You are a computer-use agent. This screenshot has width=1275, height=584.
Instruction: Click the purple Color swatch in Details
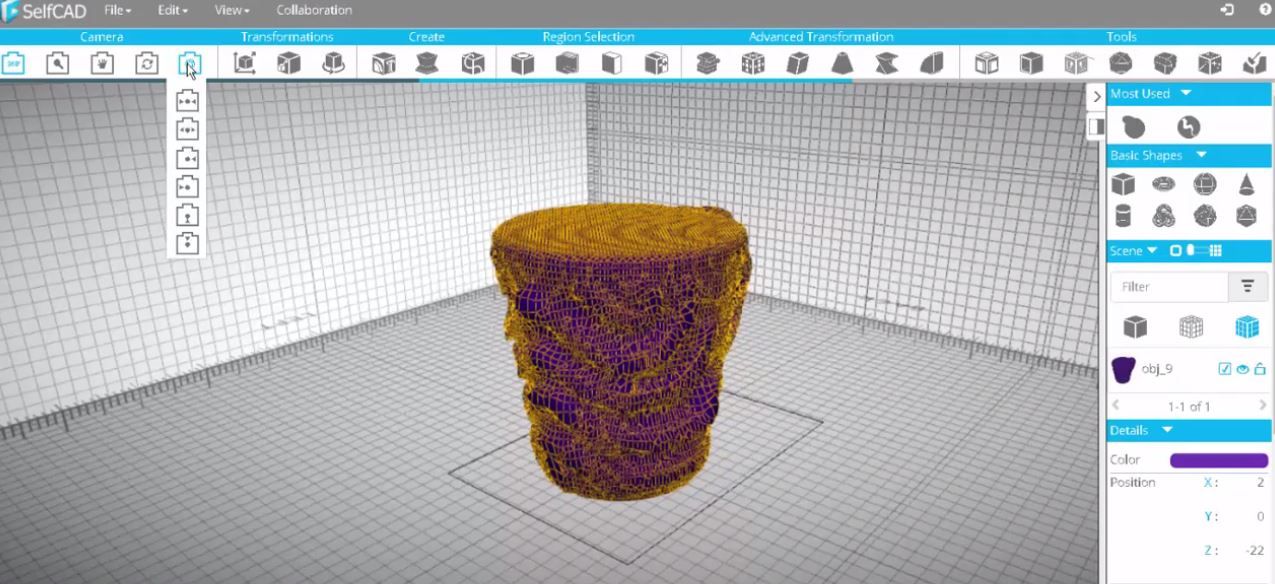click(x=1216, y=459)
